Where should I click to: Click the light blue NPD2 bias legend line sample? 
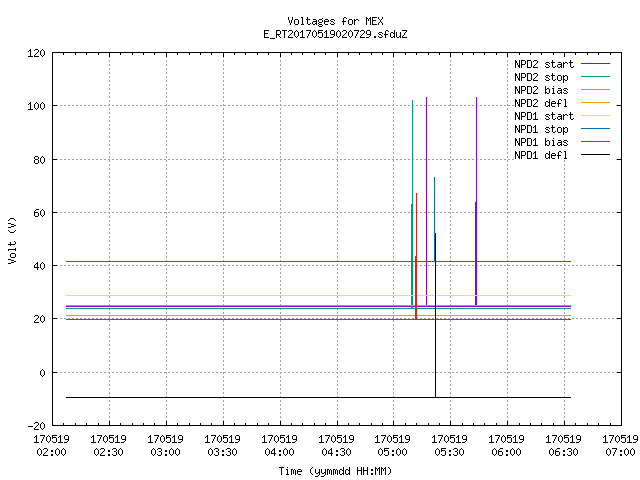[x=595, y=89]
